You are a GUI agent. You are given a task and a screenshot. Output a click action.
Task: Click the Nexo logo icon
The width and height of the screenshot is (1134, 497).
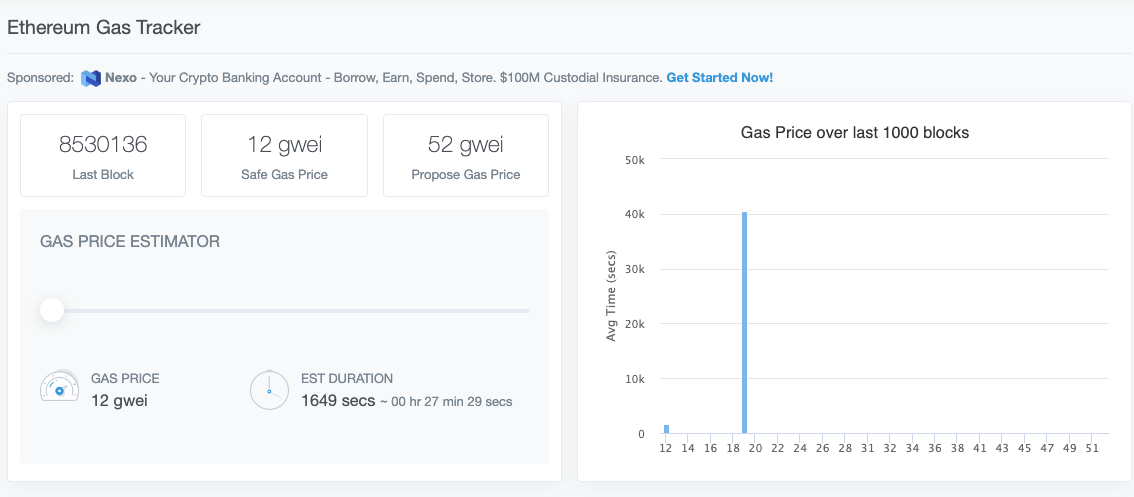pyautogui.click(x=90, y=78)
